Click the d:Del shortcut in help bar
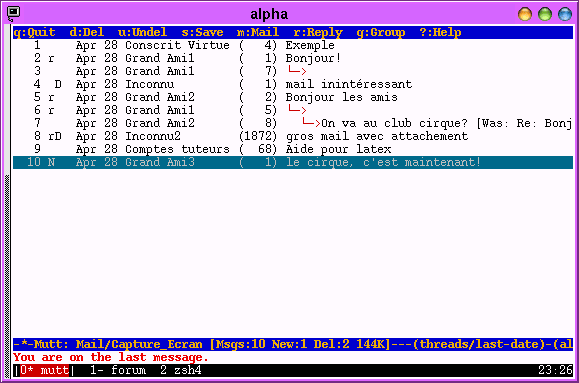 click(x=87, y=33)
